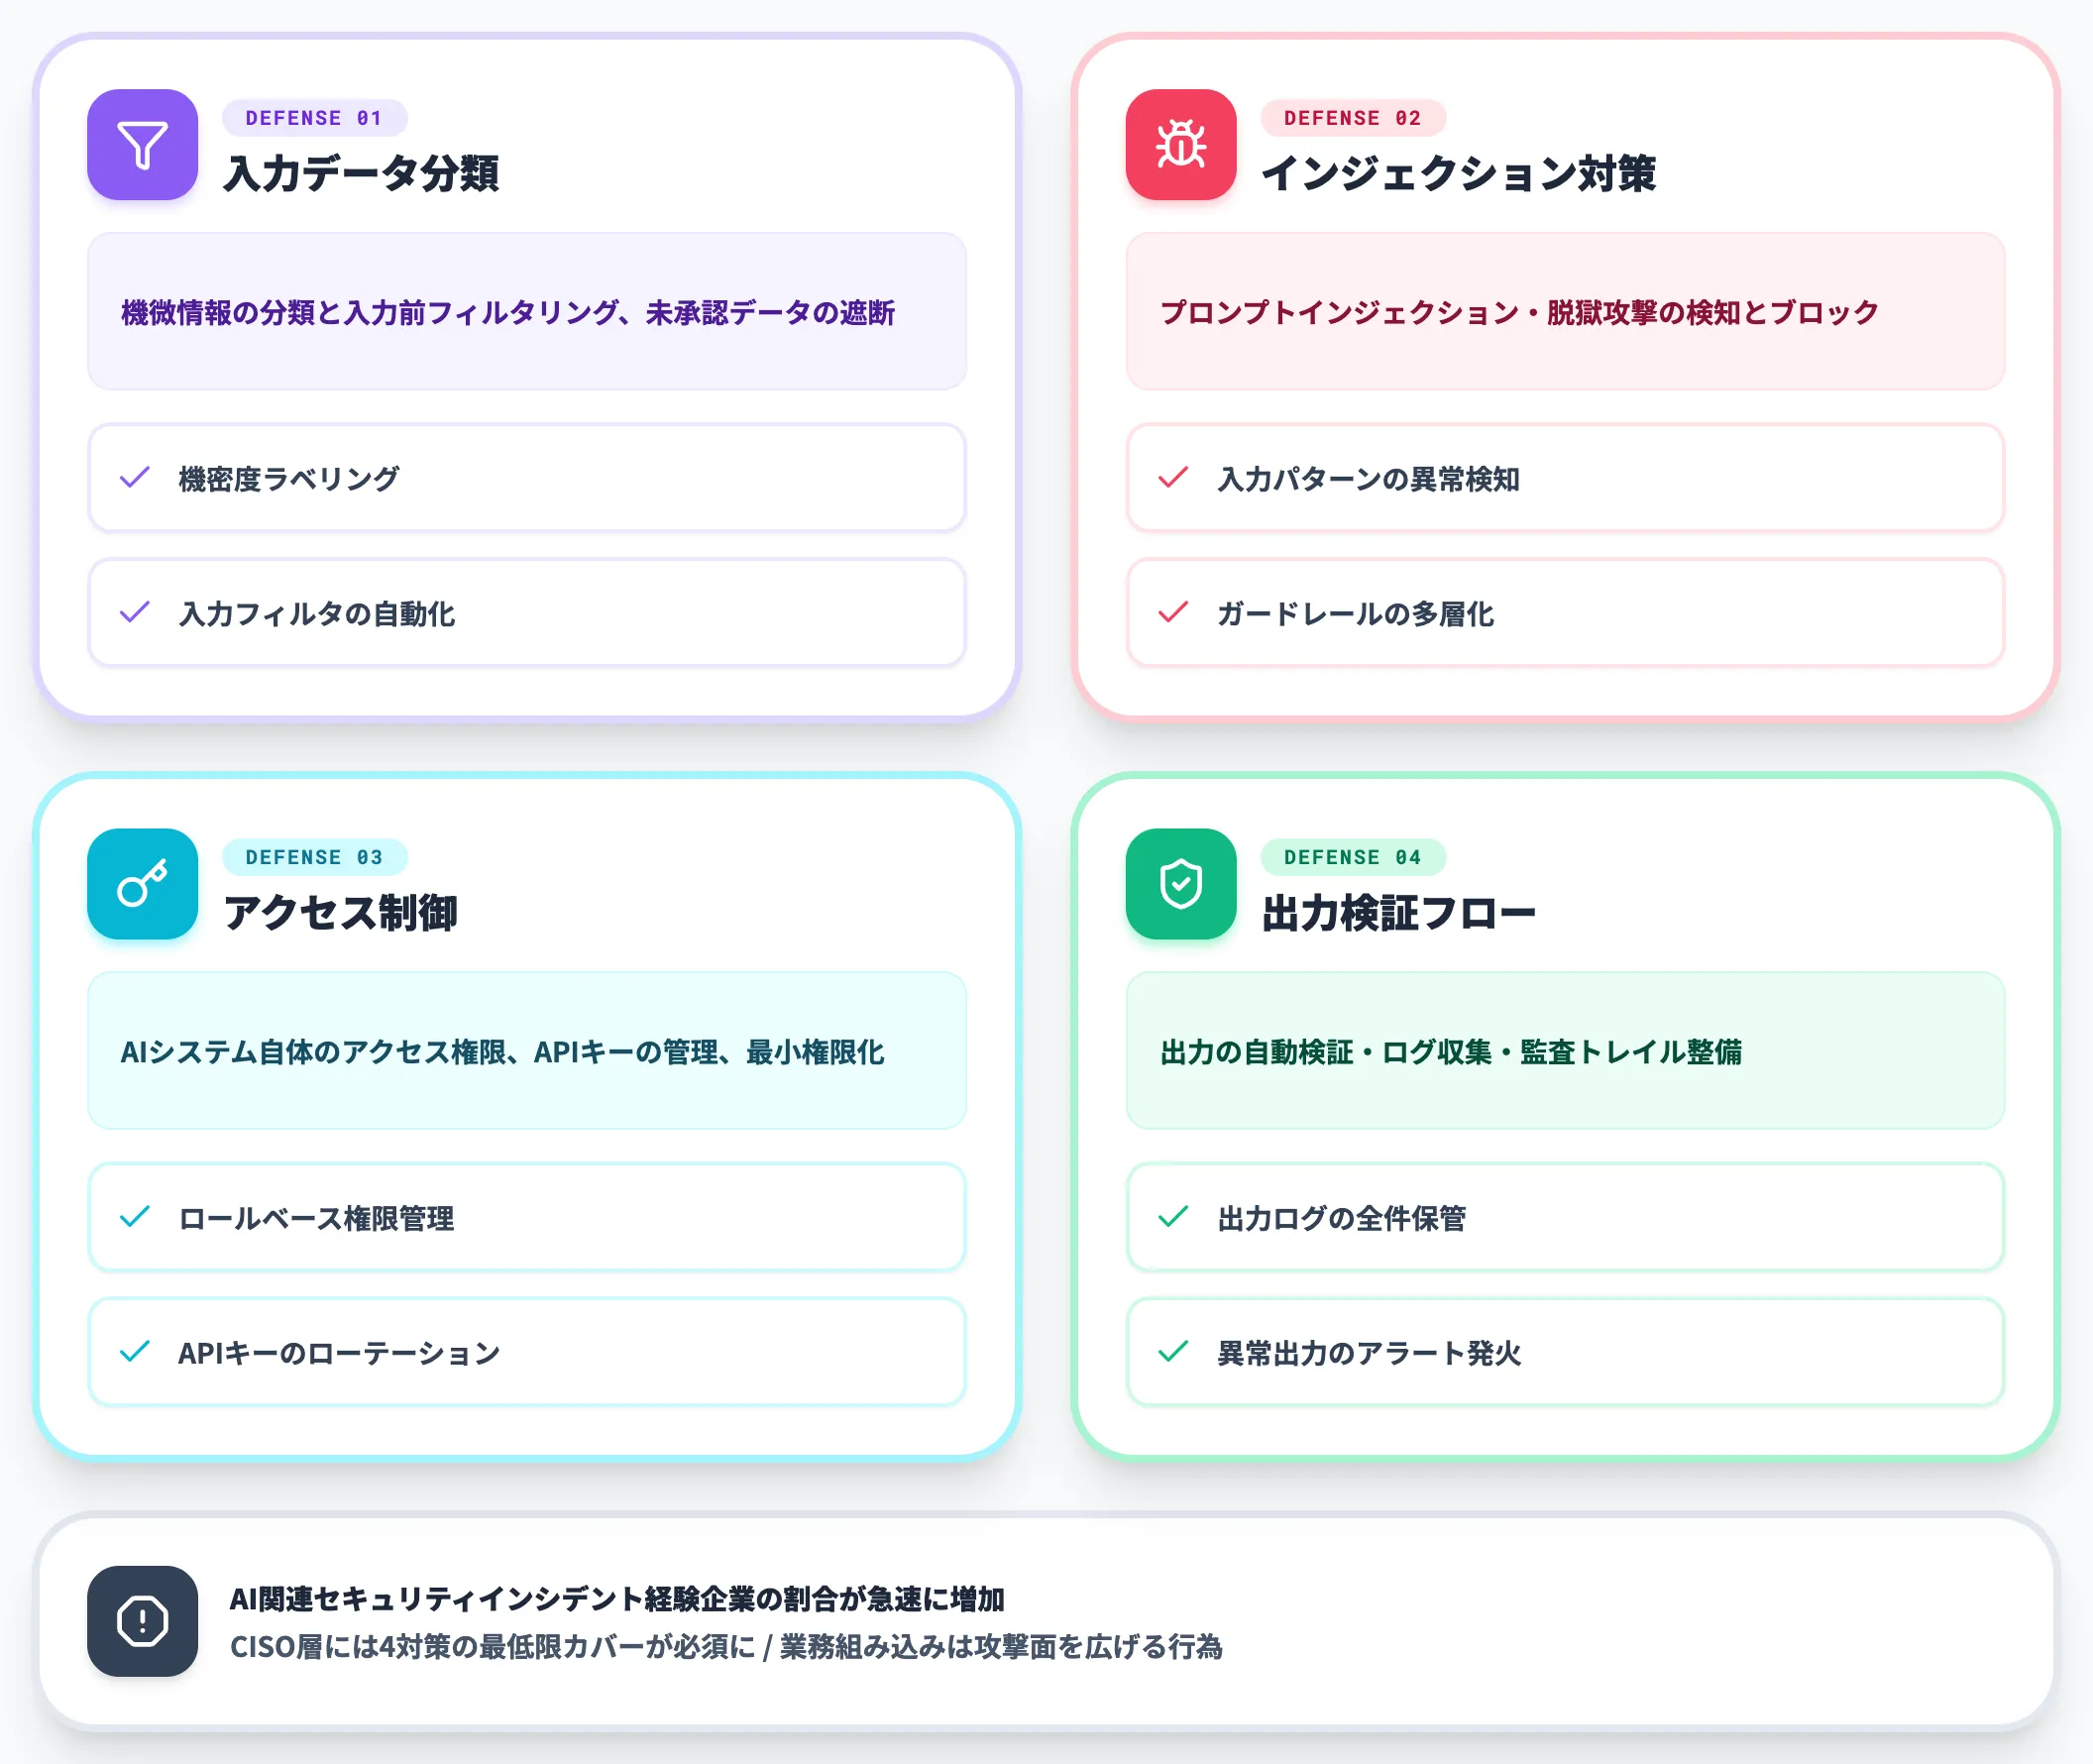Select the 入力データ分類 heading
2093x1764 pixels.
[x=361, y=173]
